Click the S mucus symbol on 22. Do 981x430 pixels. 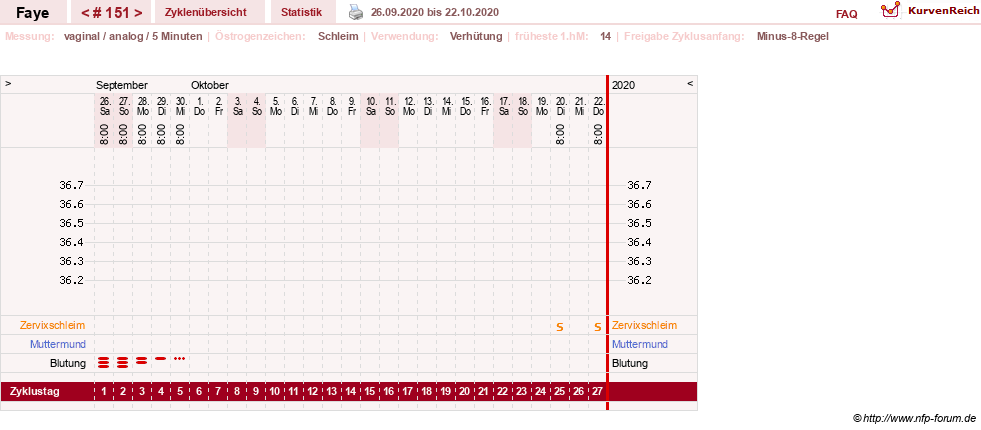[x=597, y=327]
